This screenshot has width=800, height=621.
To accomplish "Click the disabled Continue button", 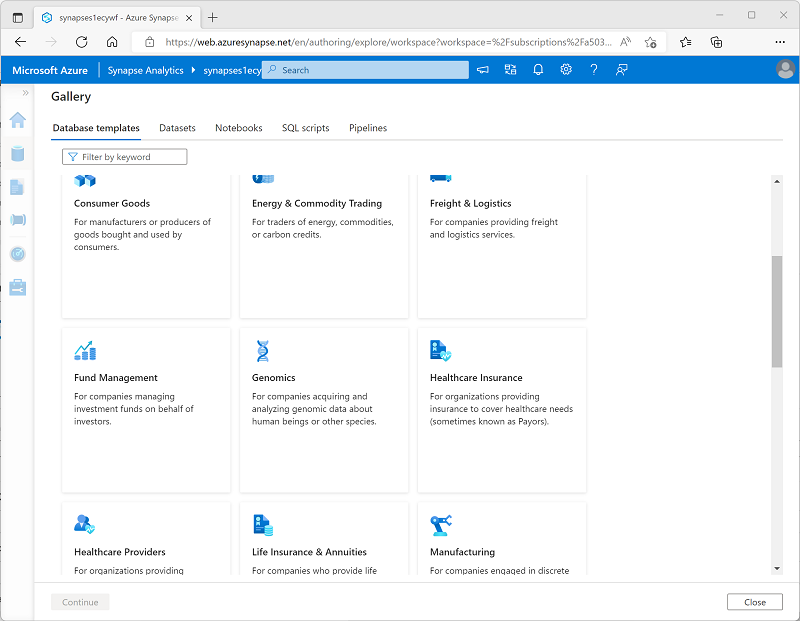I will coord(79,602).
